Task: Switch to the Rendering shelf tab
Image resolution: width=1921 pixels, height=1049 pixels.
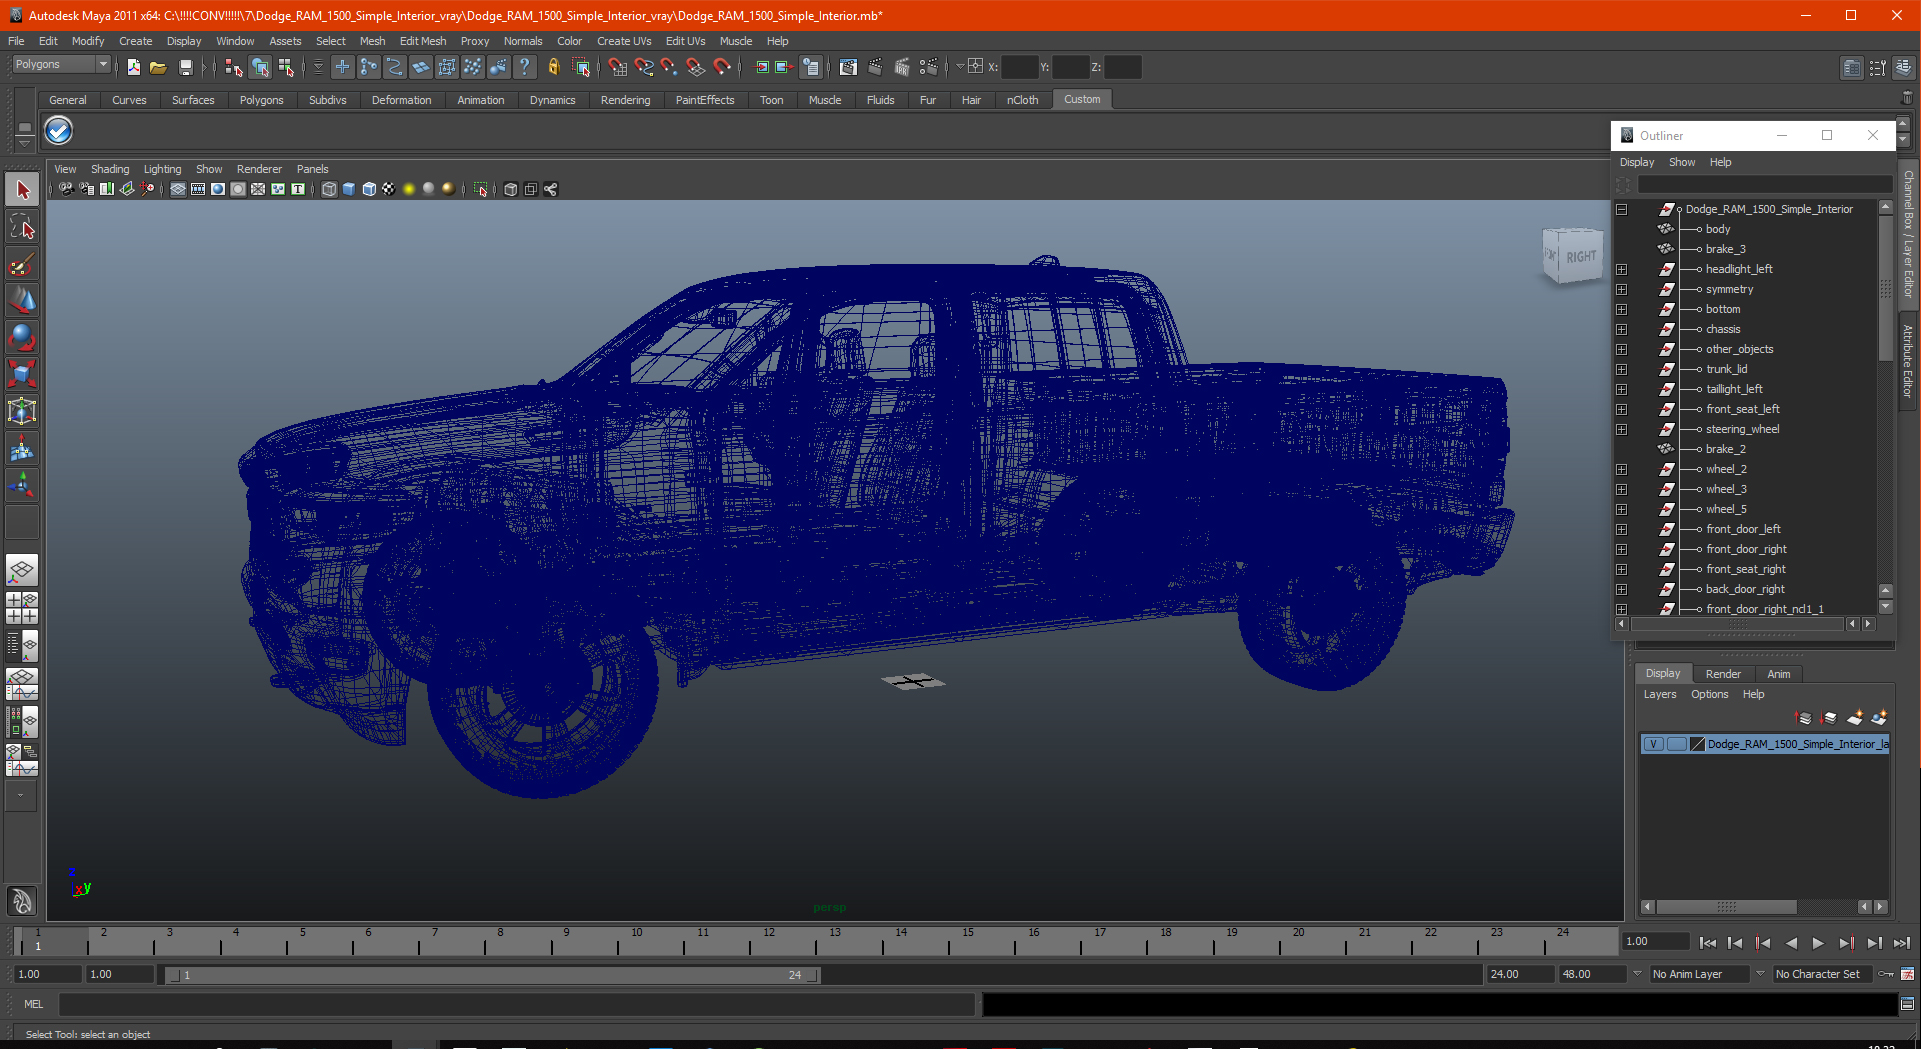Action: pyautogui.click(x=625, y=100)
